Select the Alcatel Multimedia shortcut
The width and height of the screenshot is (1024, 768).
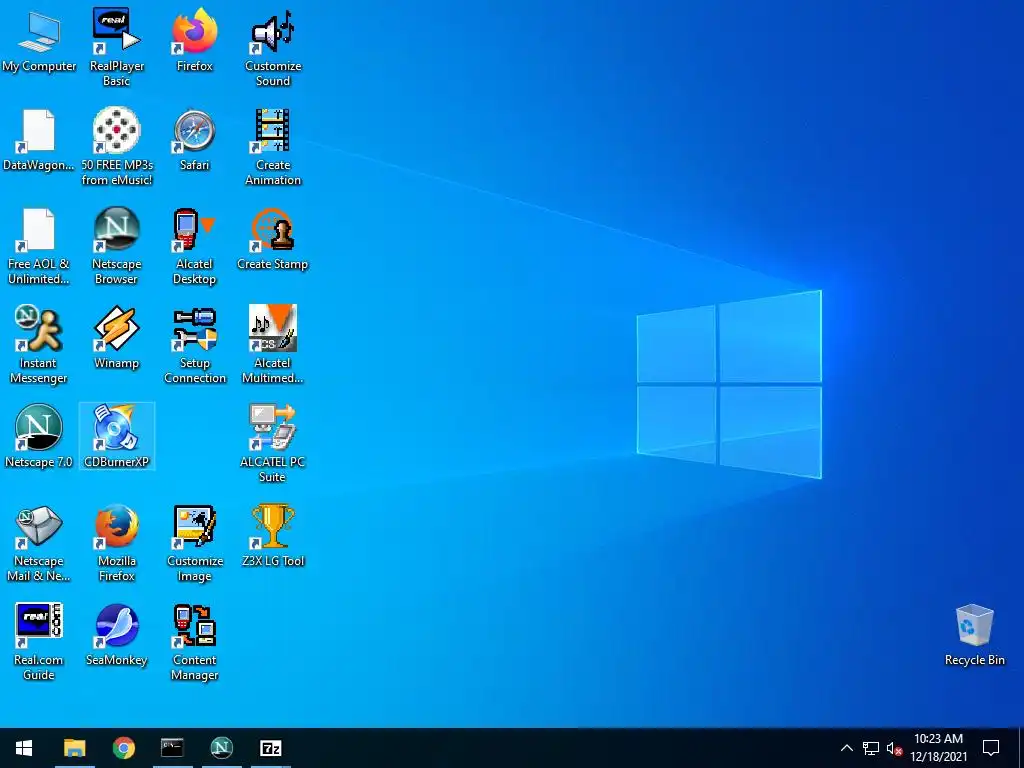tap(273, 345)
